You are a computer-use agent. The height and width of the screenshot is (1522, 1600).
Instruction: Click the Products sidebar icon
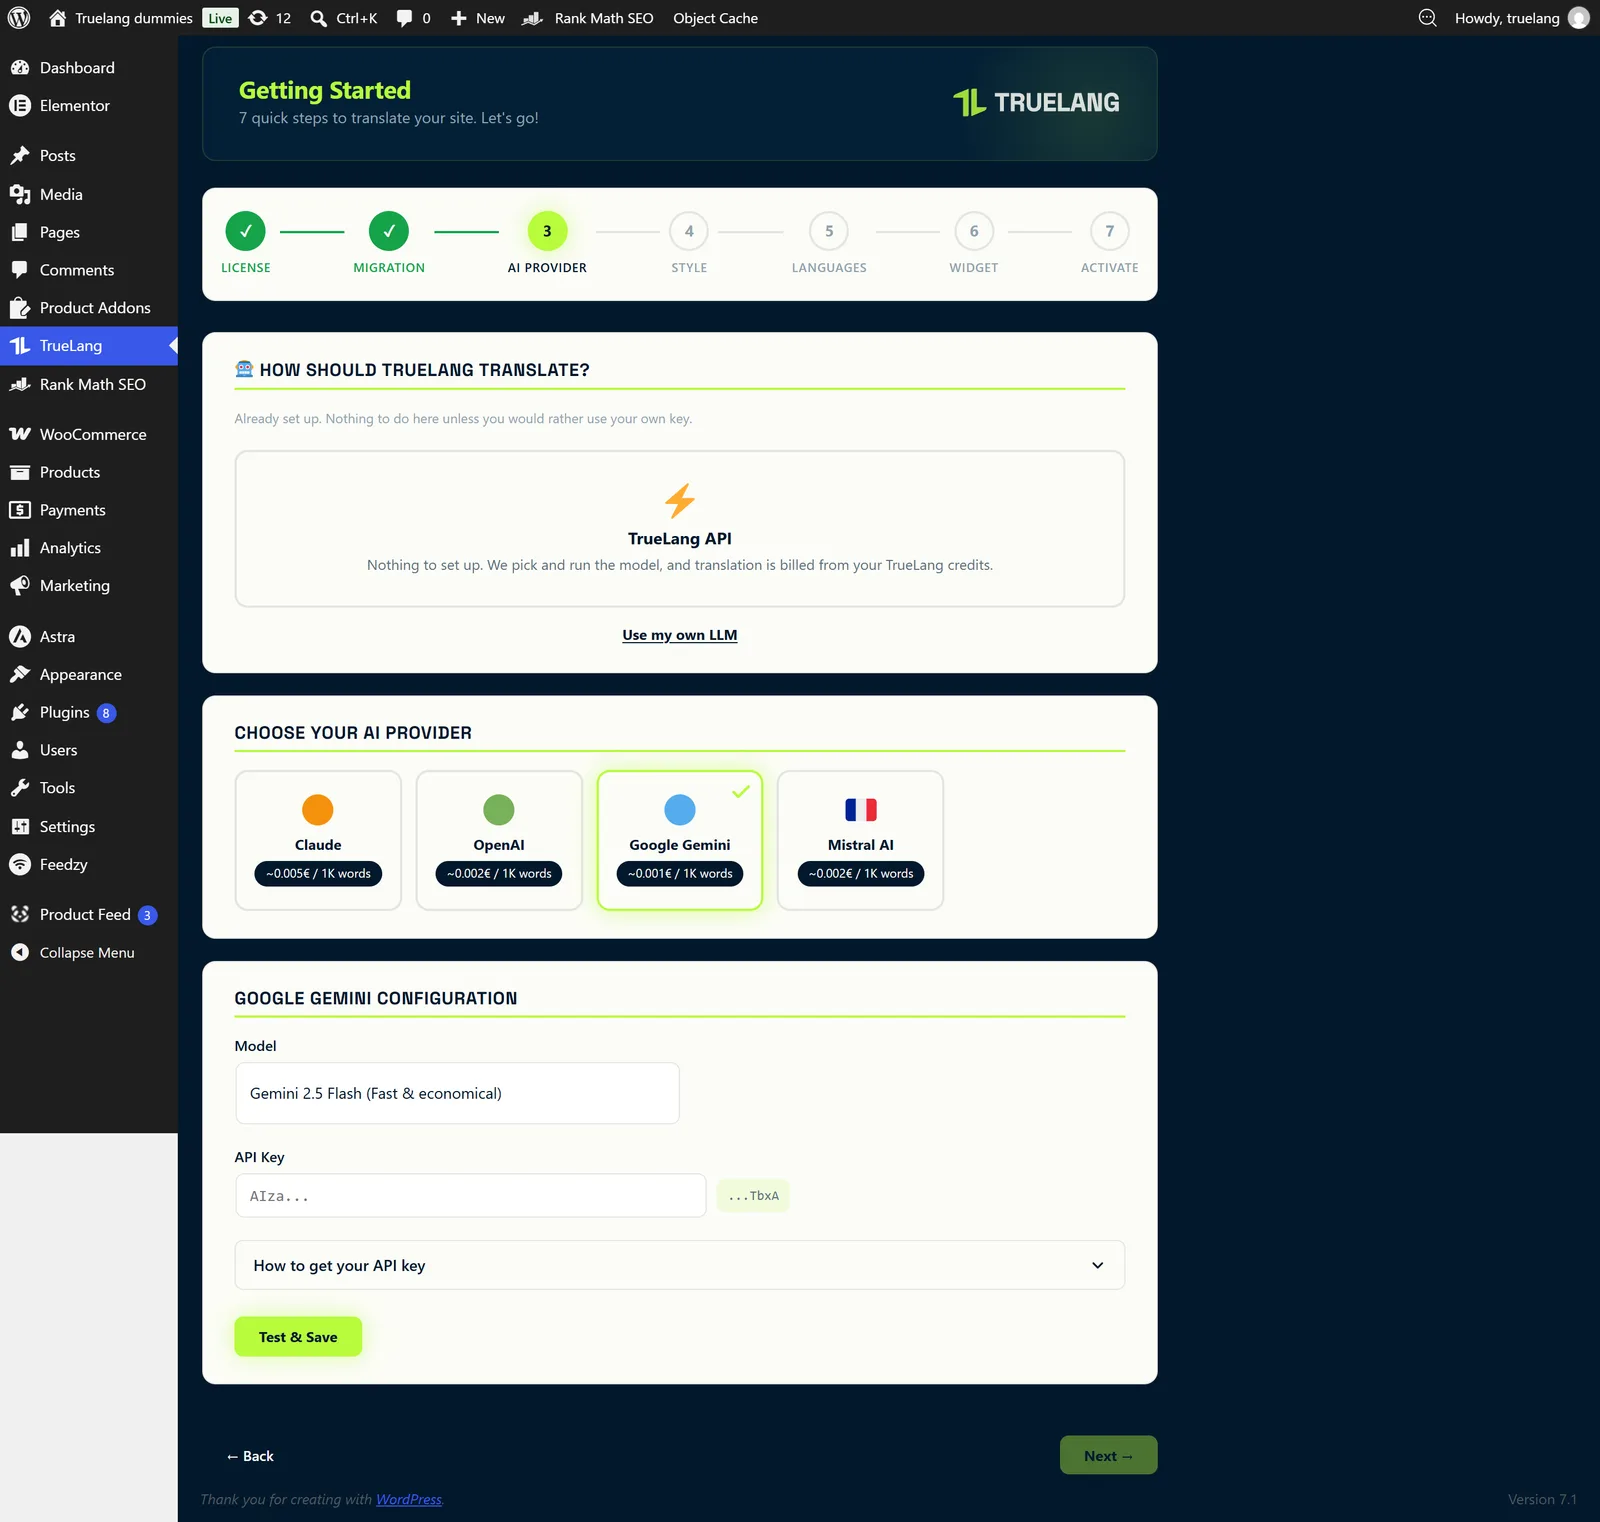click(20, 472)
